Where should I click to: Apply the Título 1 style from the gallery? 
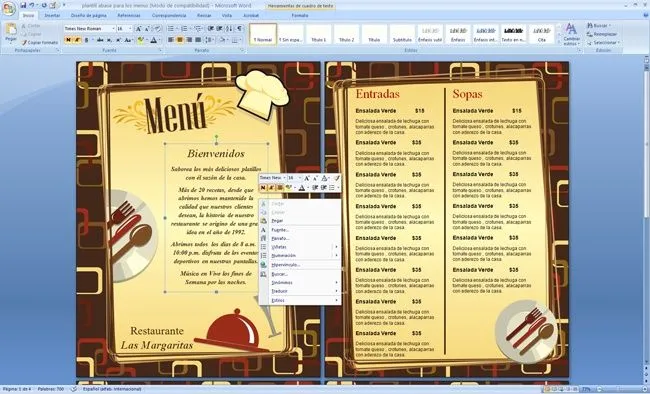pos(318,34)
